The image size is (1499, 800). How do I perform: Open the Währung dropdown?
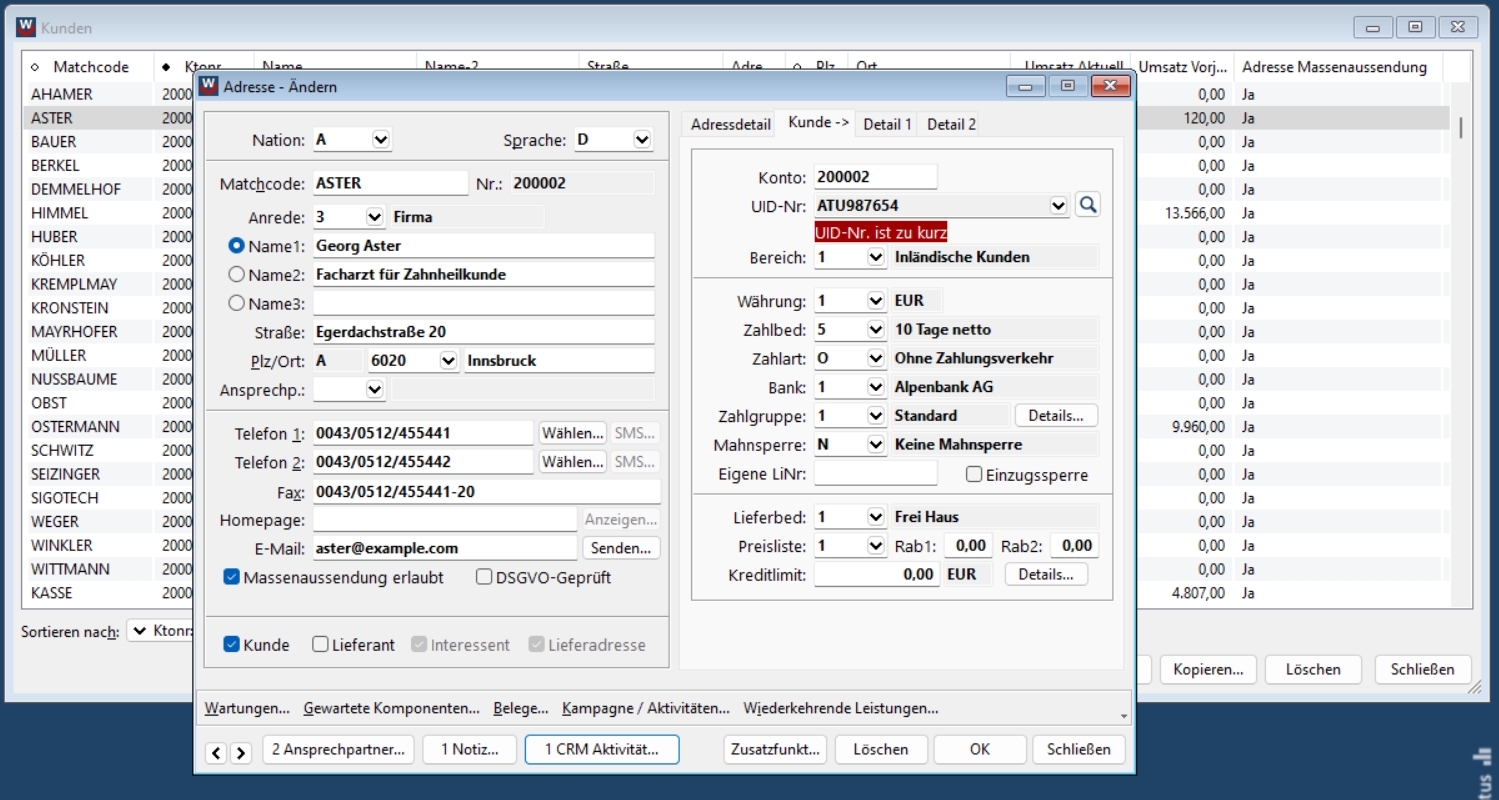[x=876, y=300]
